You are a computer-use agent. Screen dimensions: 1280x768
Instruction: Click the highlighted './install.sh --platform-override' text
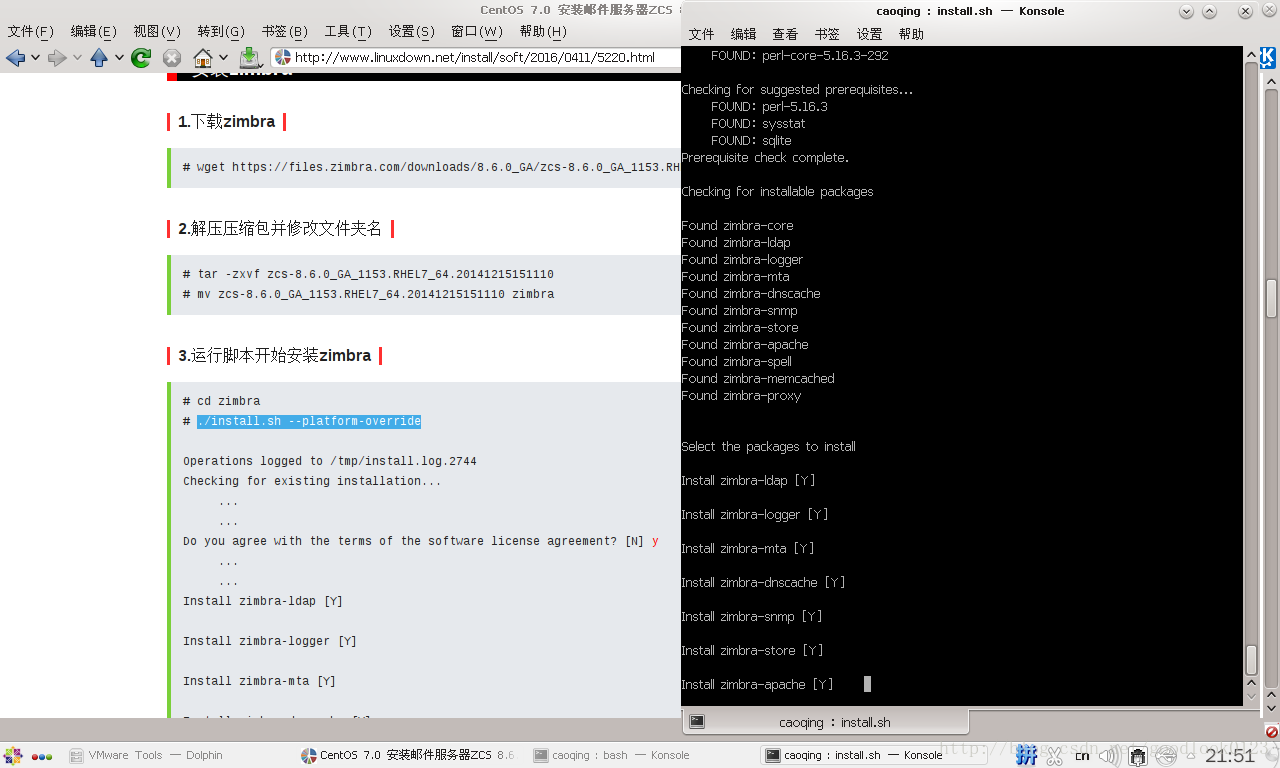(x=309, y=421)
